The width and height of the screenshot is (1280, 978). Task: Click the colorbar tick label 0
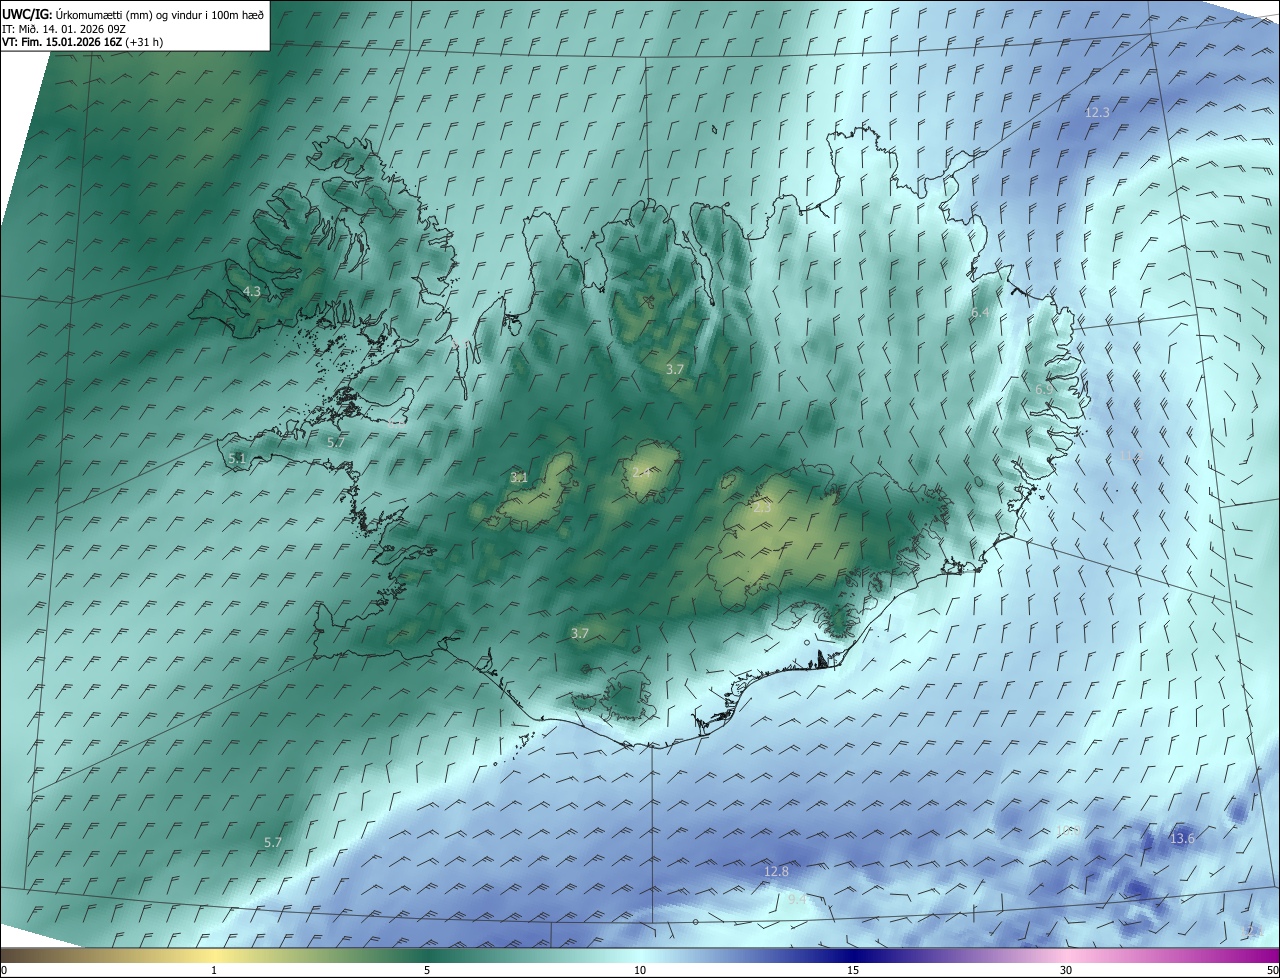pyautogui.click(x=4, y=970)
